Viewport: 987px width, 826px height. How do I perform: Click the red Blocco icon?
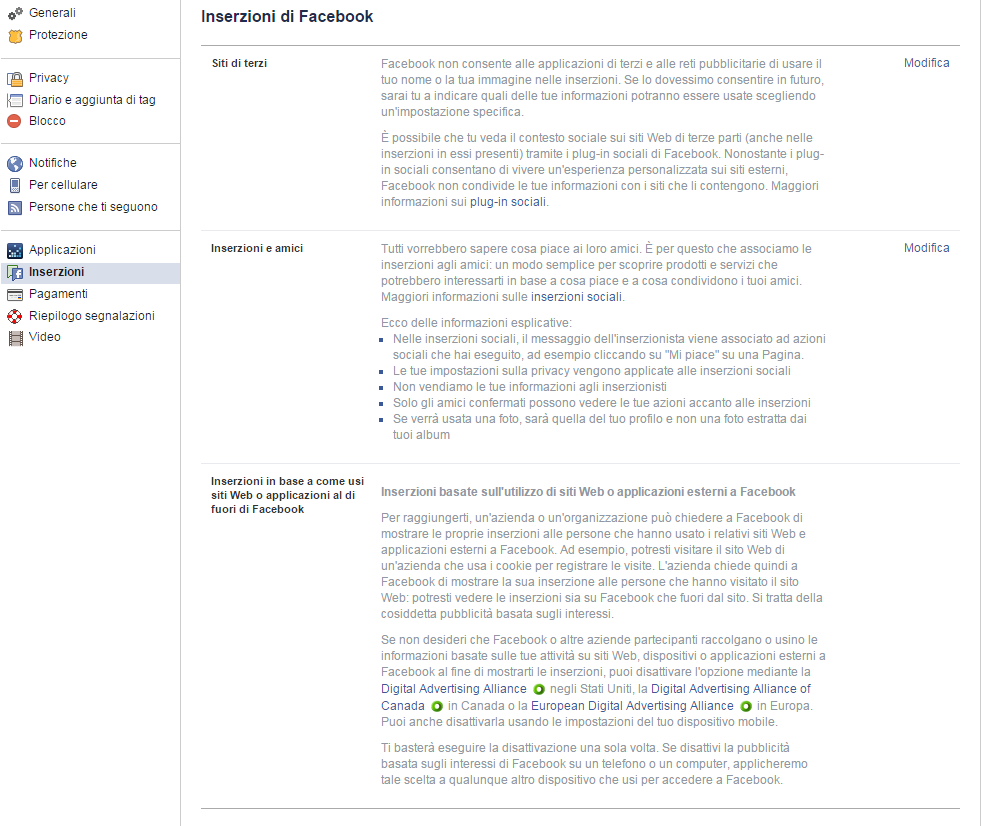pos(15,121)
